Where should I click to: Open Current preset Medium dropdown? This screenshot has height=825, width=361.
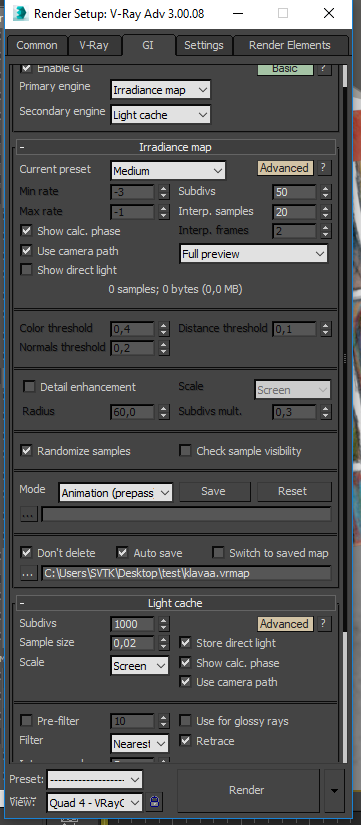[x=168, y=171]
